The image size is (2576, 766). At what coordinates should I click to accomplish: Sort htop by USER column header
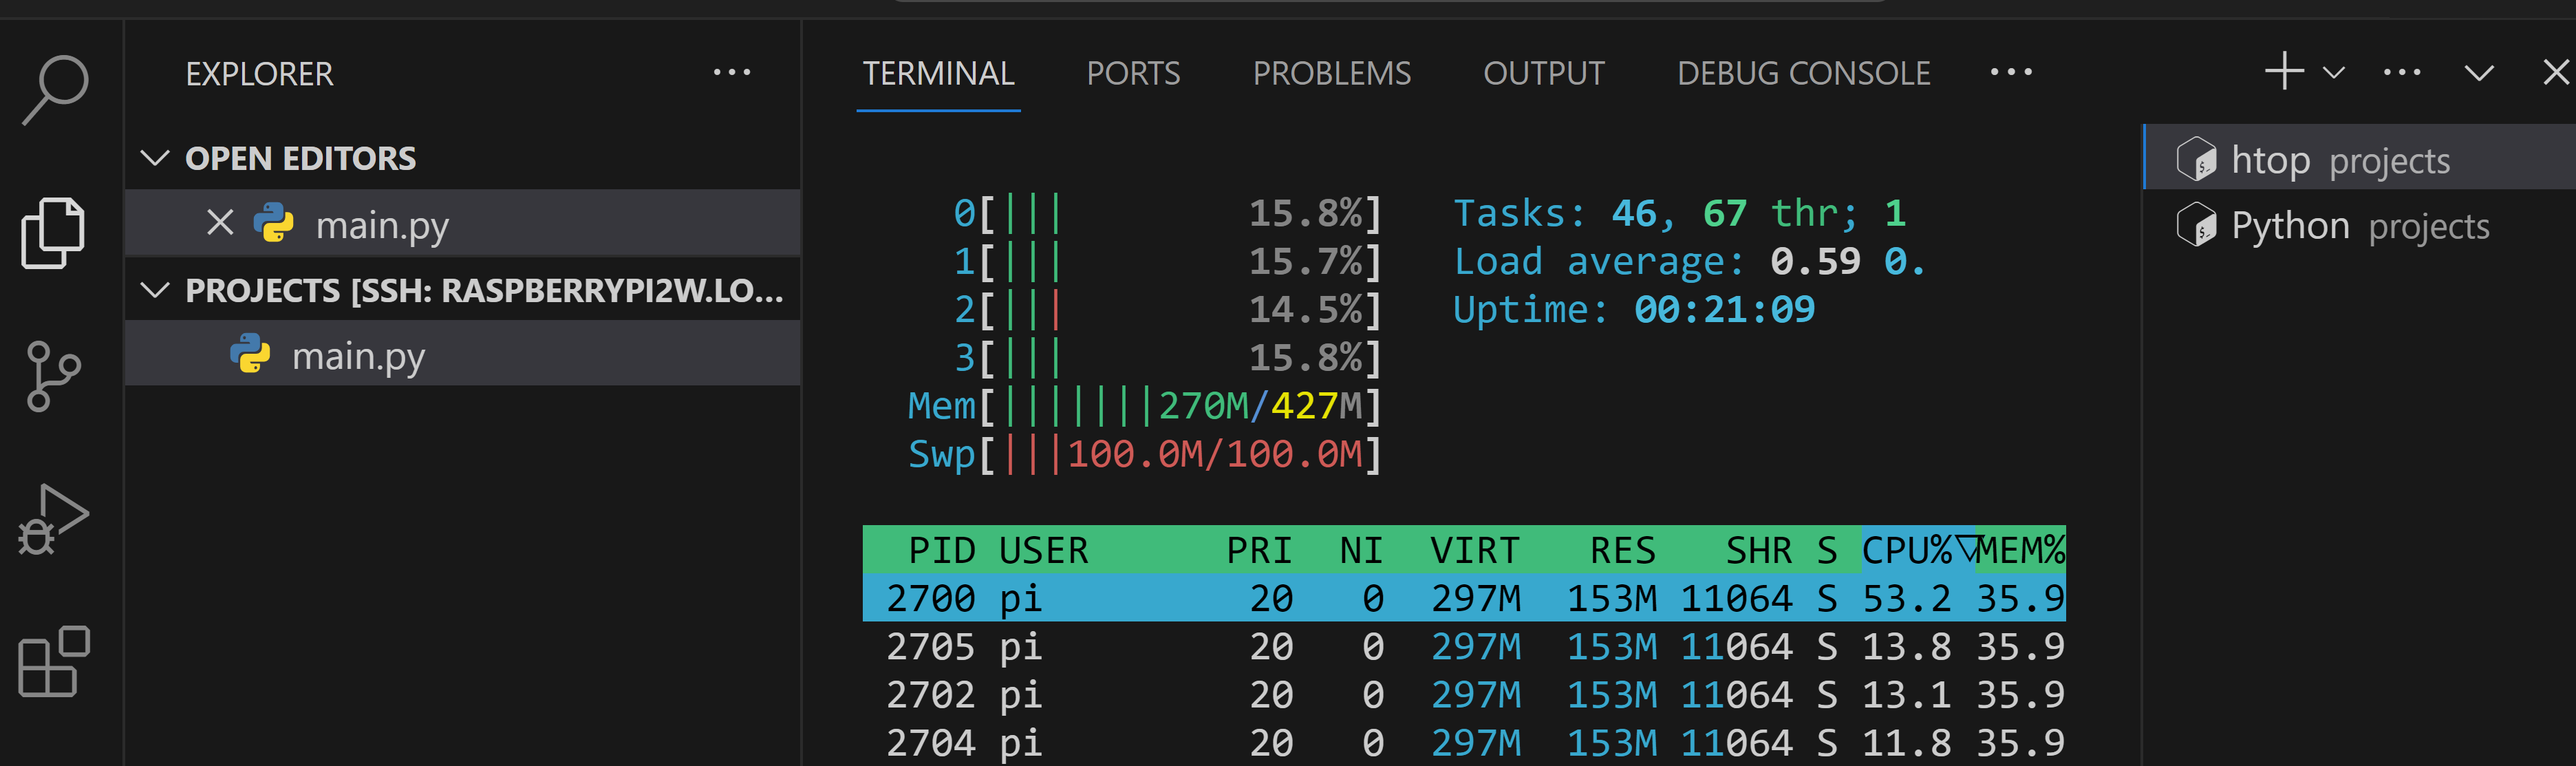tap(1043, 550)
